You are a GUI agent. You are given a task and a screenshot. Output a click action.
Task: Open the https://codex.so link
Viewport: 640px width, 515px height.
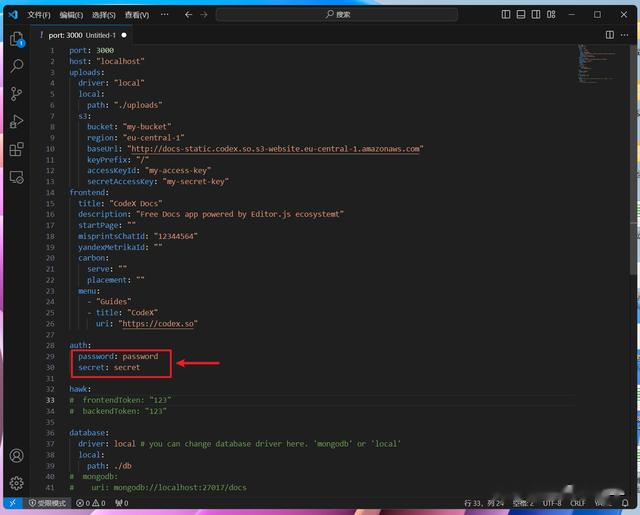pos(158,324)
